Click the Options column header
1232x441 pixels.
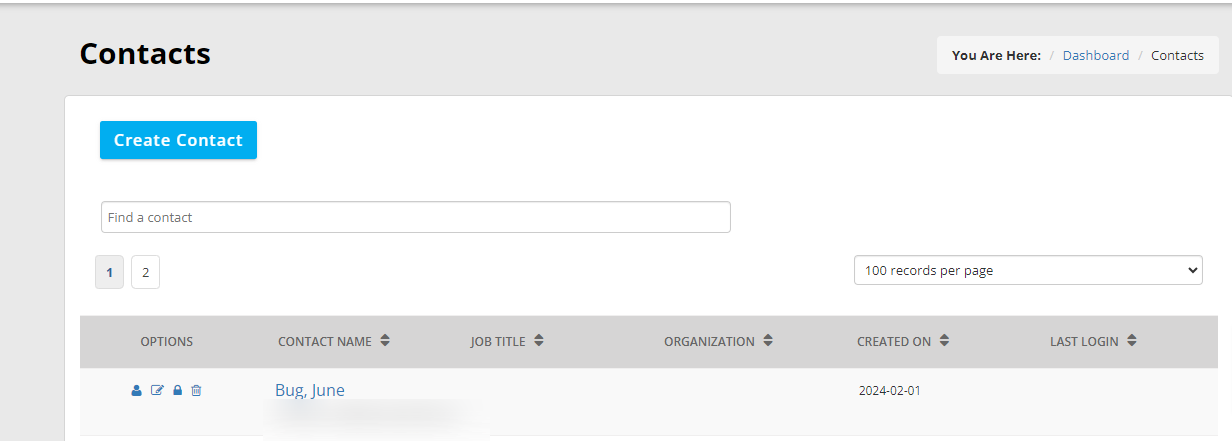[x=167, y=342]
